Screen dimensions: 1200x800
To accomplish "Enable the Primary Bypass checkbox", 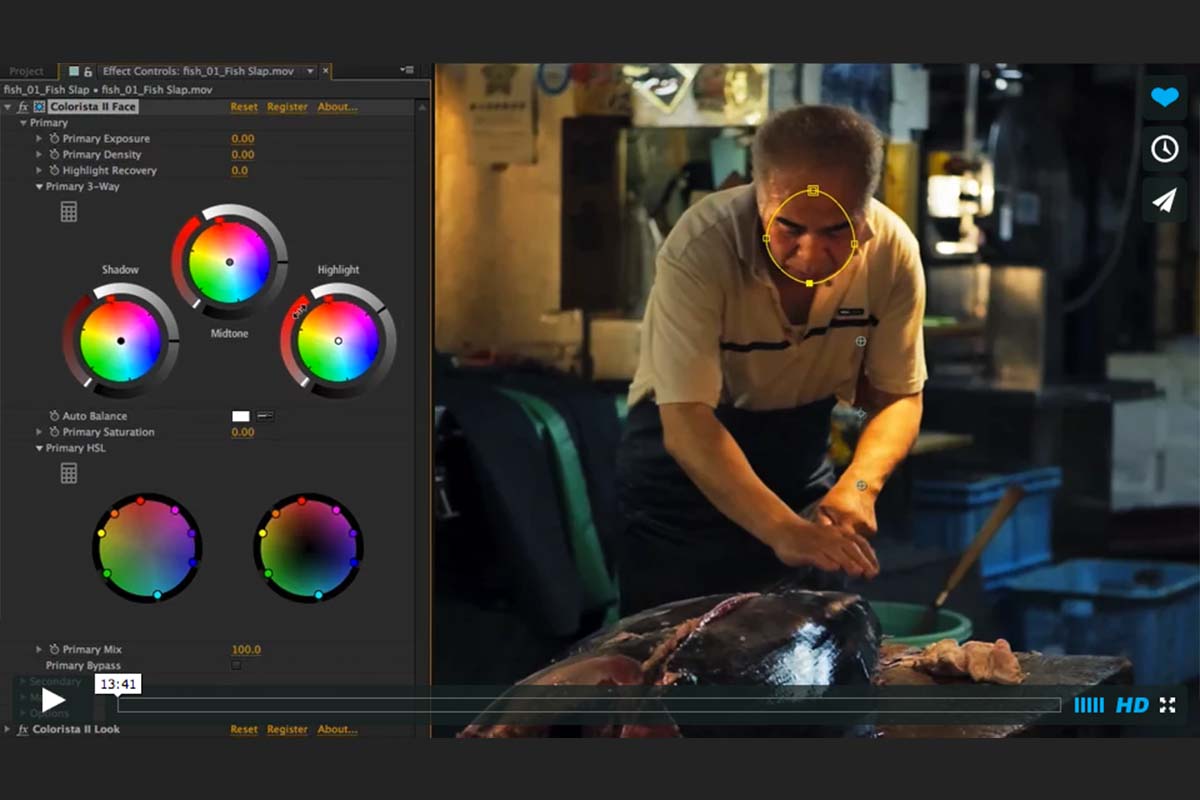I will pos(236,664).
